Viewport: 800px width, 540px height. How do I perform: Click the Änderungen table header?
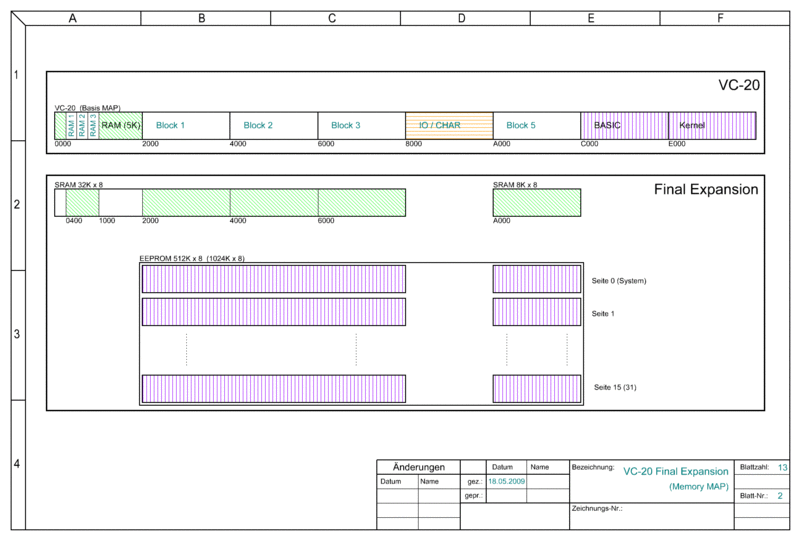[417, 467]
